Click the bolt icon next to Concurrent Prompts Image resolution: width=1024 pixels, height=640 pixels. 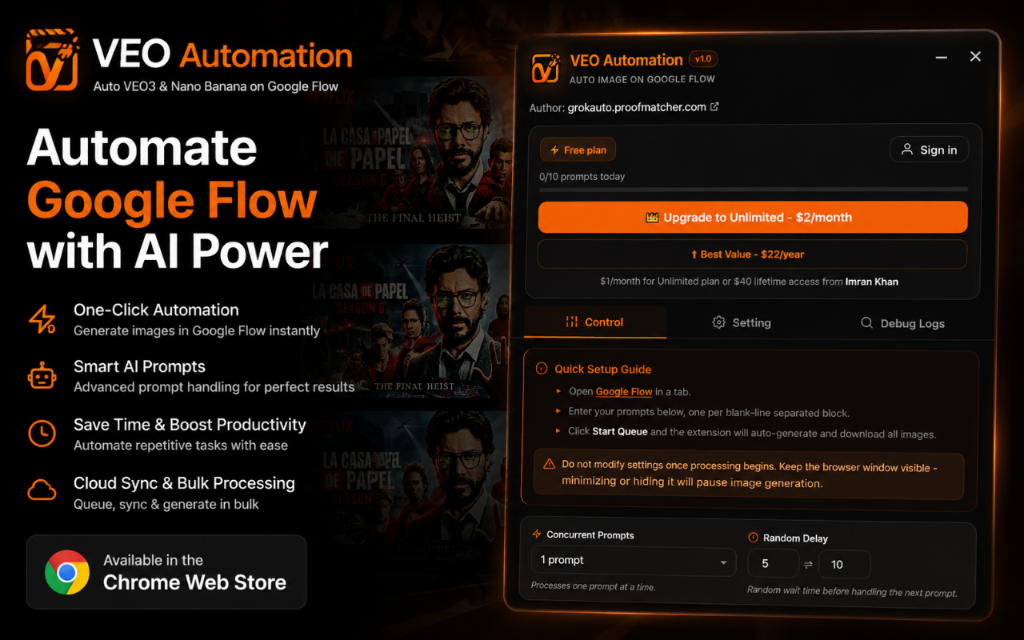click(537, 534)
